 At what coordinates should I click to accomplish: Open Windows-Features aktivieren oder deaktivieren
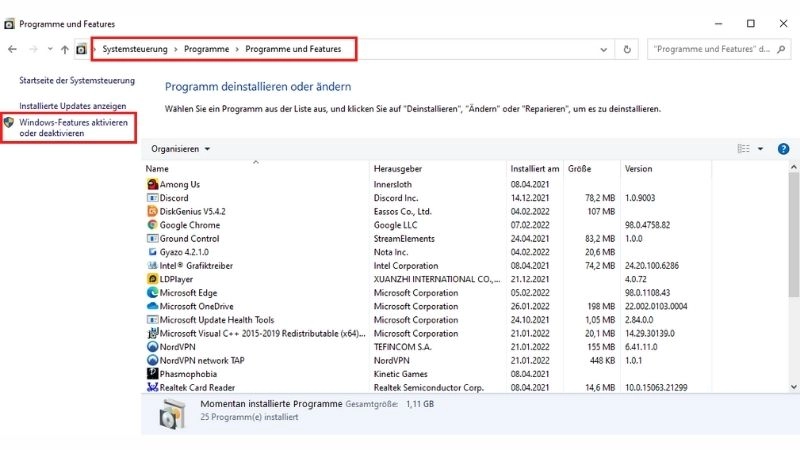(73, 128)
